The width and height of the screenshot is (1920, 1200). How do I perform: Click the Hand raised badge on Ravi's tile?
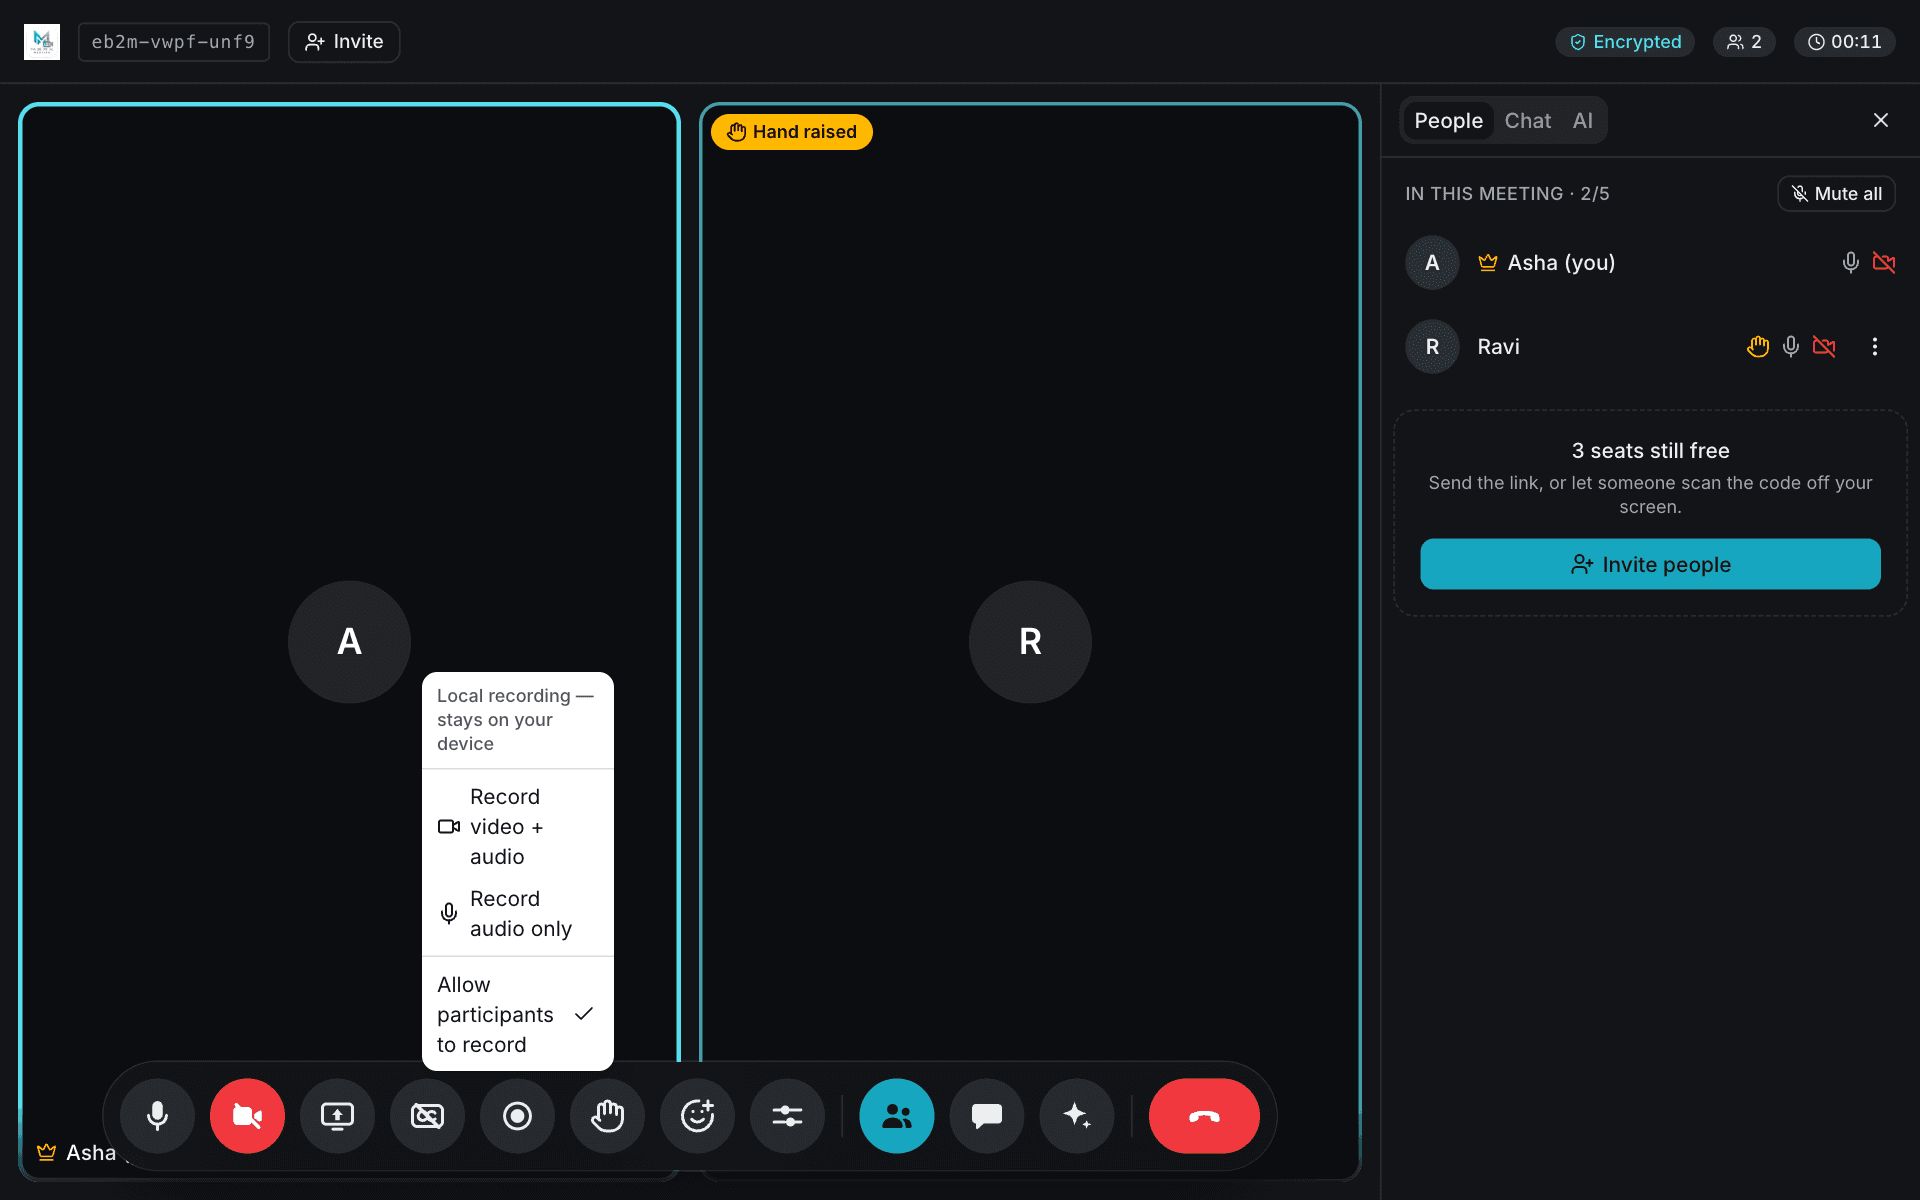tap(791, 132)
